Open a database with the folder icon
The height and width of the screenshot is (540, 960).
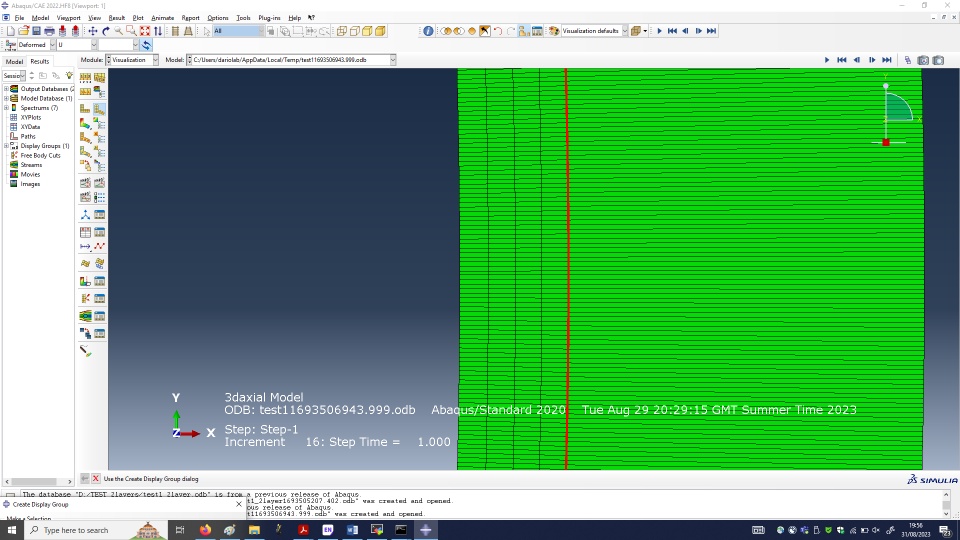pyautogui.click(x=23, y=31)
